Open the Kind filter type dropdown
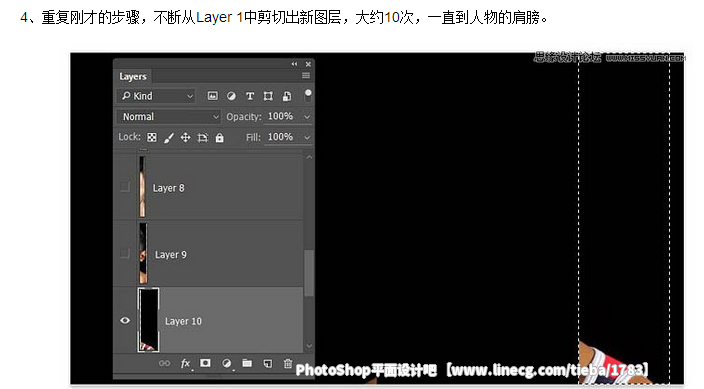The width and height of the screenshot is (704, 389). point(156,96)
